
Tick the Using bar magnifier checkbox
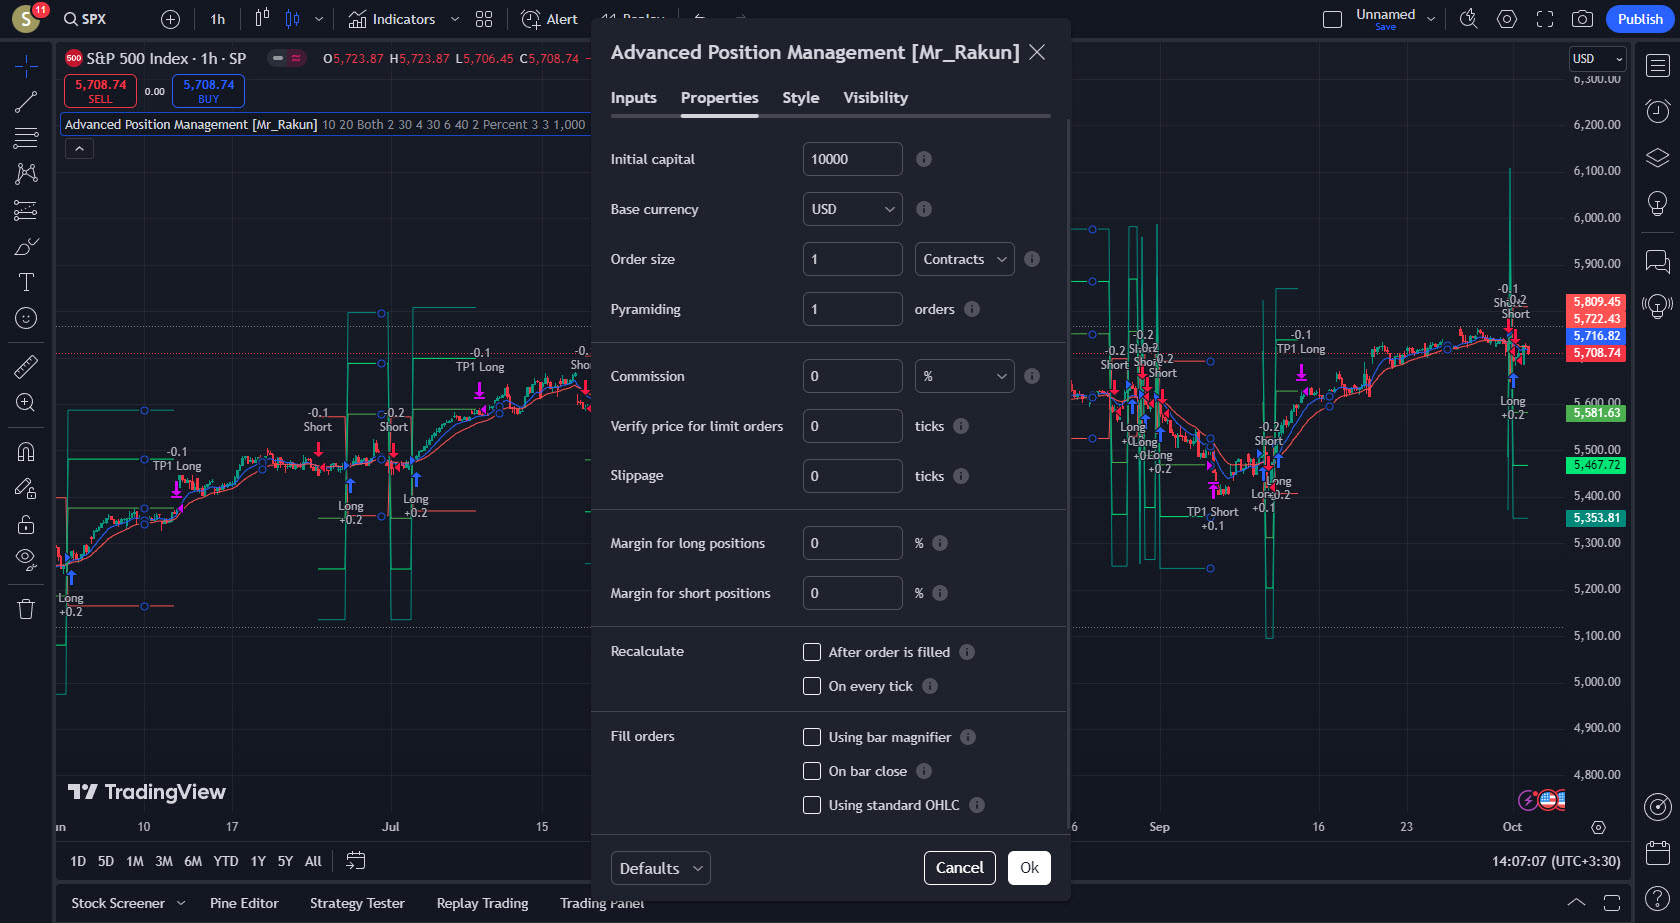[x=812, y=737]
